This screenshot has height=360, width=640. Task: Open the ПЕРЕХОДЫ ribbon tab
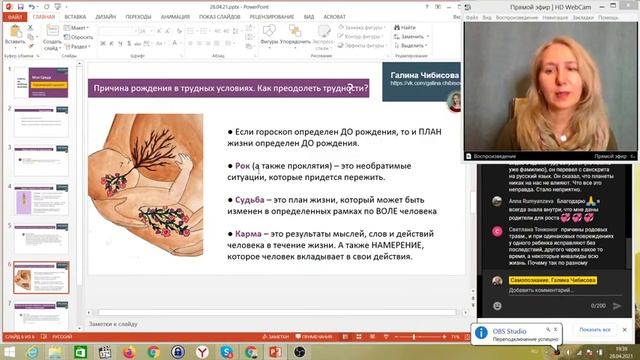click(x=138, y=17)
